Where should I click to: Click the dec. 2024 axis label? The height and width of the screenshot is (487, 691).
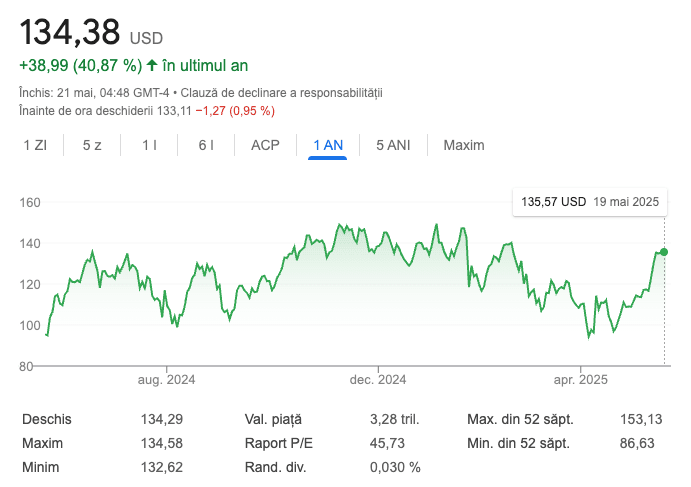tap(378, 379)
